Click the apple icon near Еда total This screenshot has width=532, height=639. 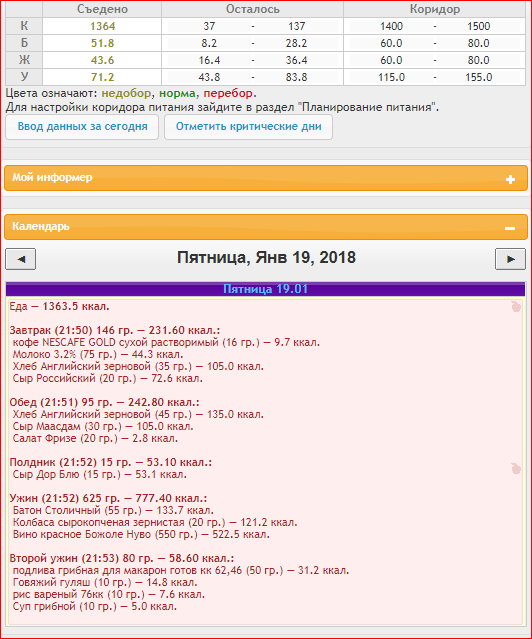pos(516,306)
